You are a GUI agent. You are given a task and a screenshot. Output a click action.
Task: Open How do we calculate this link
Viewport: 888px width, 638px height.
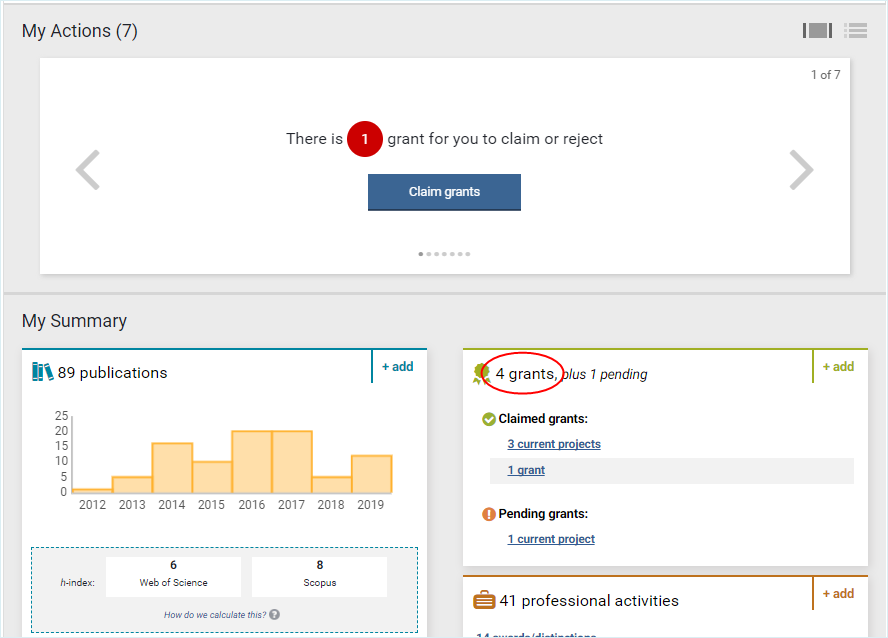point(215,615)
